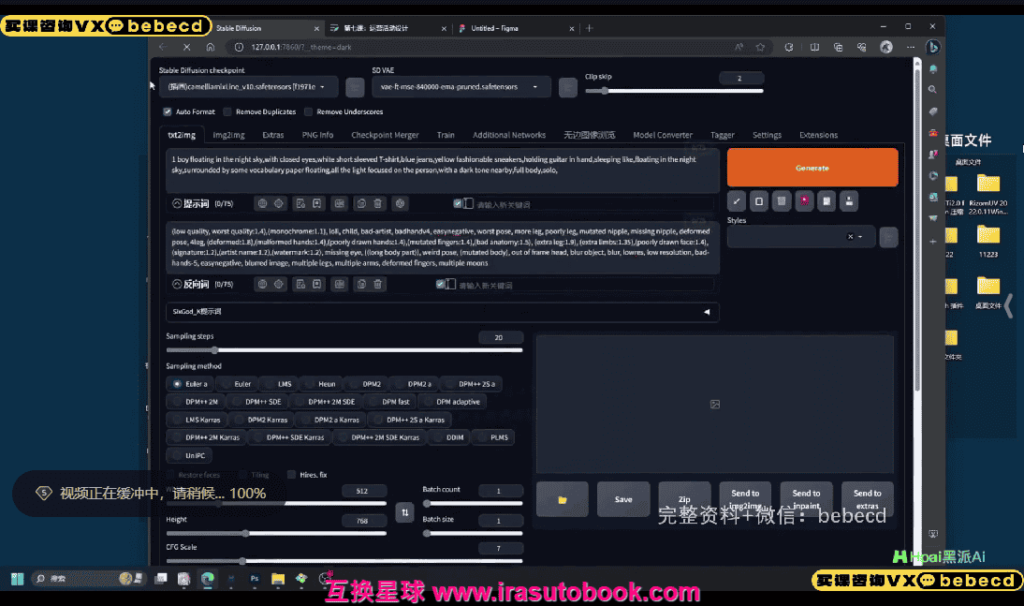Click the pink extra networks button below Generate
Screen dimensions: 1024x606
804,201
